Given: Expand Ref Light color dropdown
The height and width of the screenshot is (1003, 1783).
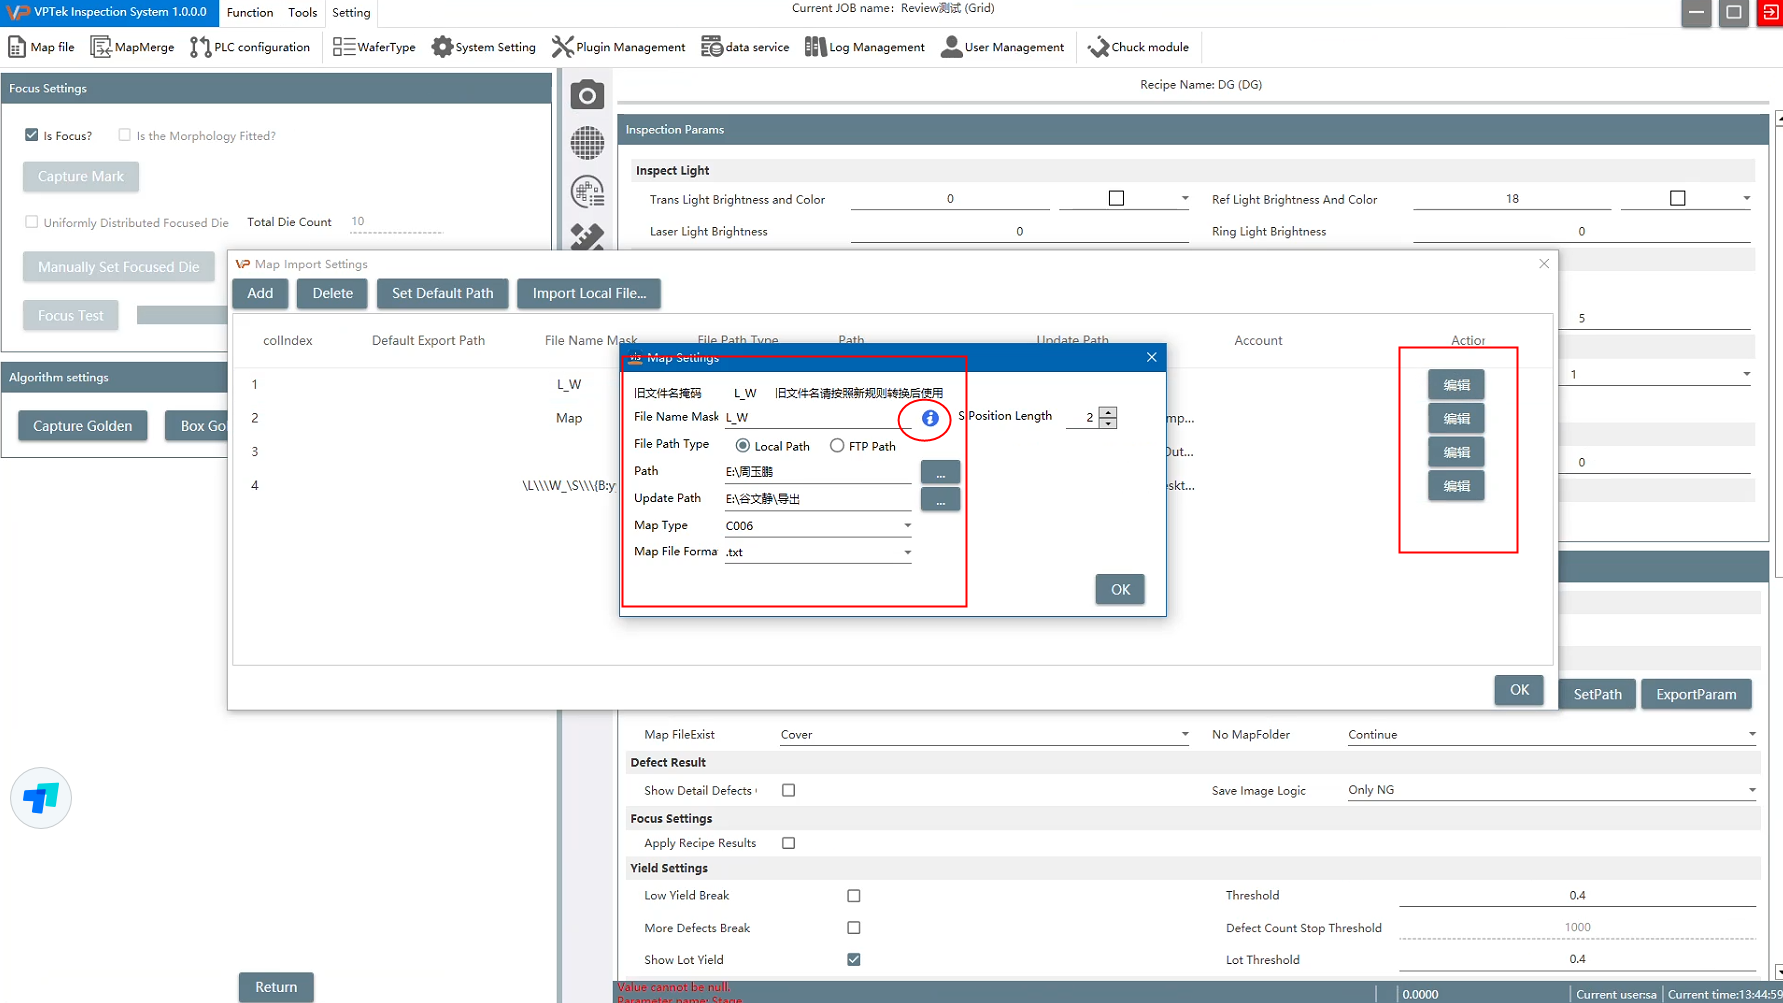Looking at the screenshot, I should pyautogui.click(x=1746, y=198).
